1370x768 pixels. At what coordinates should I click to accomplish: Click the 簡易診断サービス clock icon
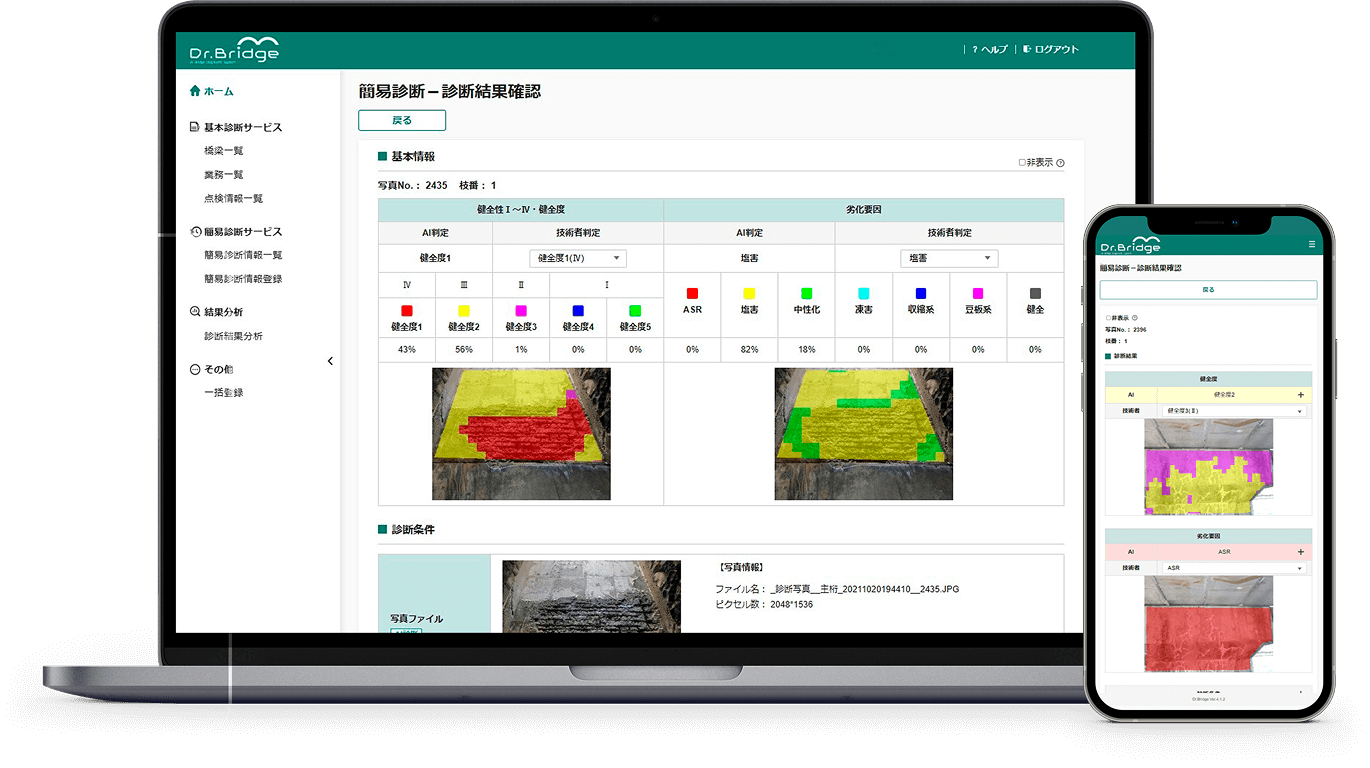click(x=195, y=232)
